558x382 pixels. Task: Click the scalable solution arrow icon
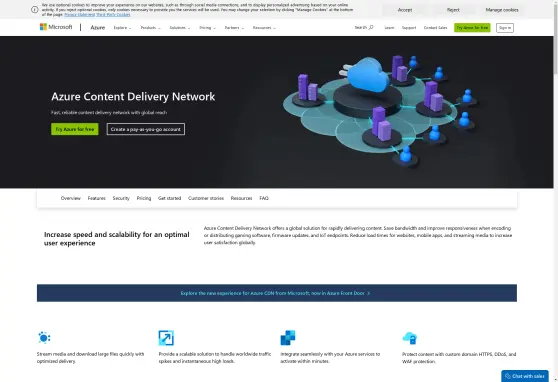coord(166,338)
